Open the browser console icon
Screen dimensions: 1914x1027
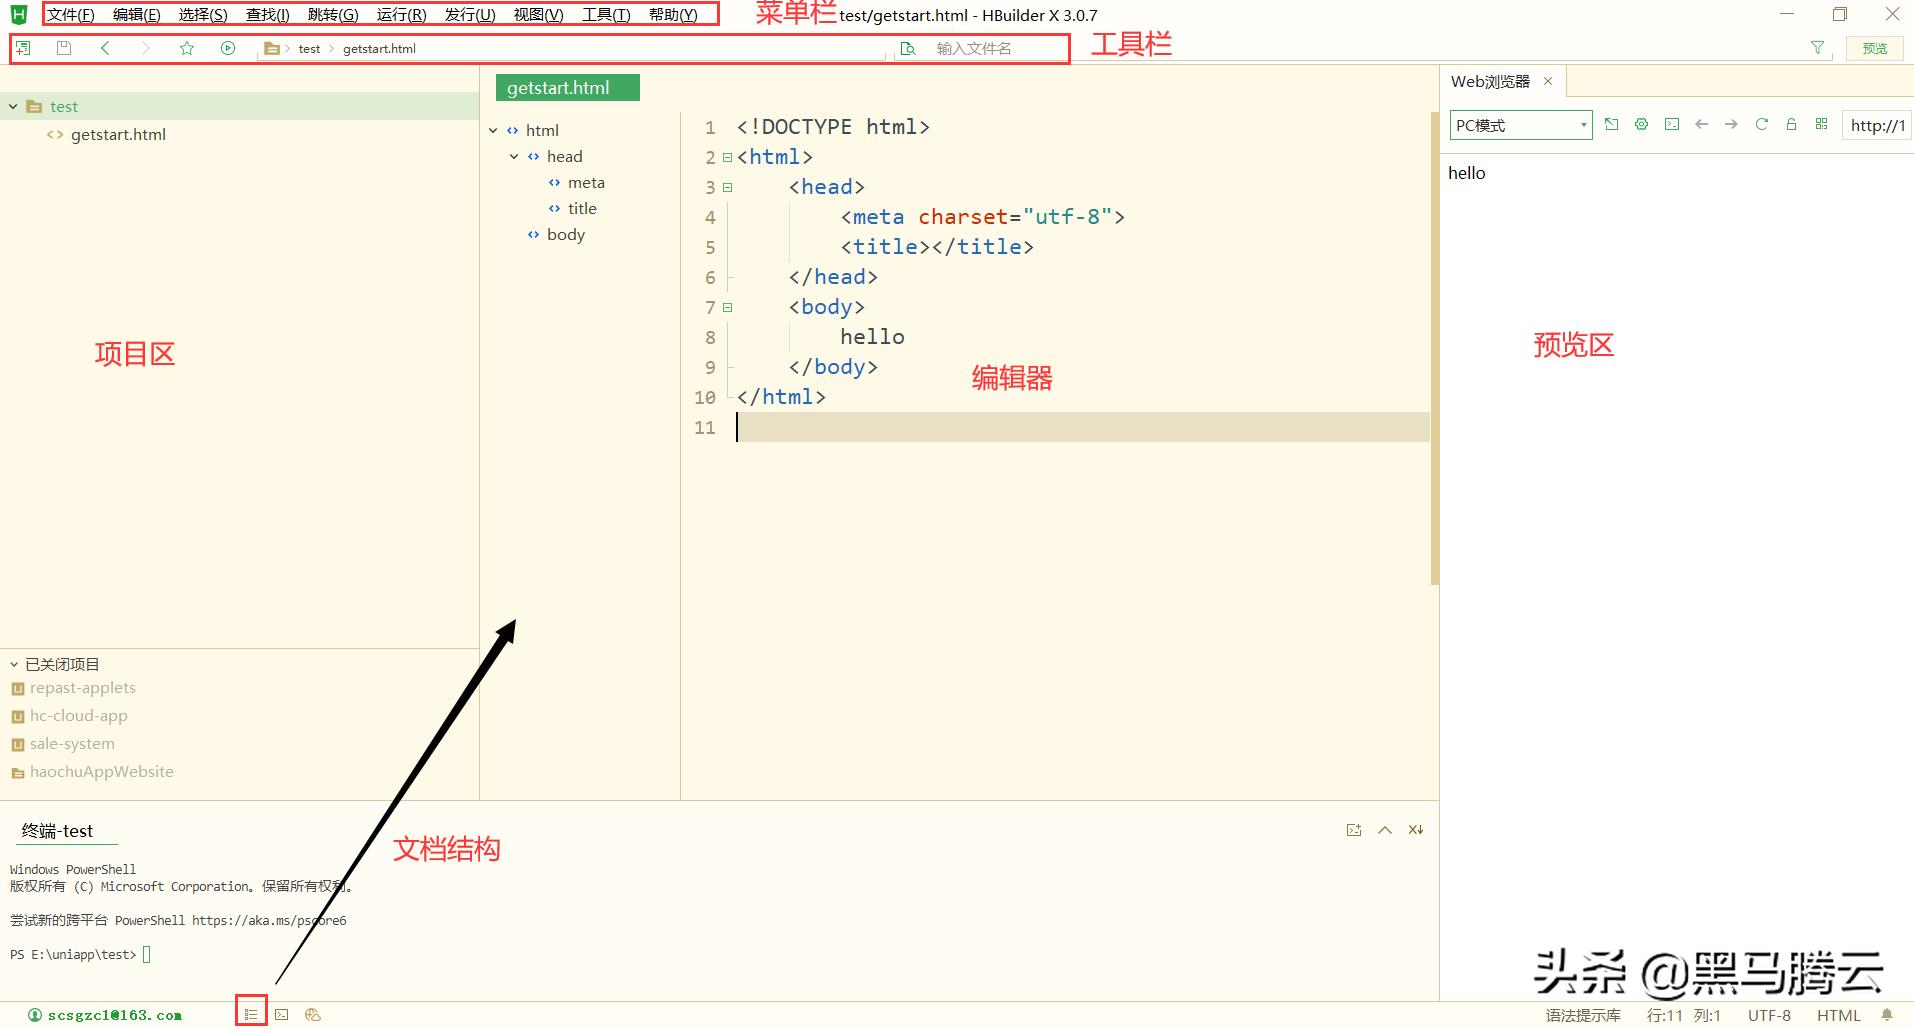coord(1671,125)
